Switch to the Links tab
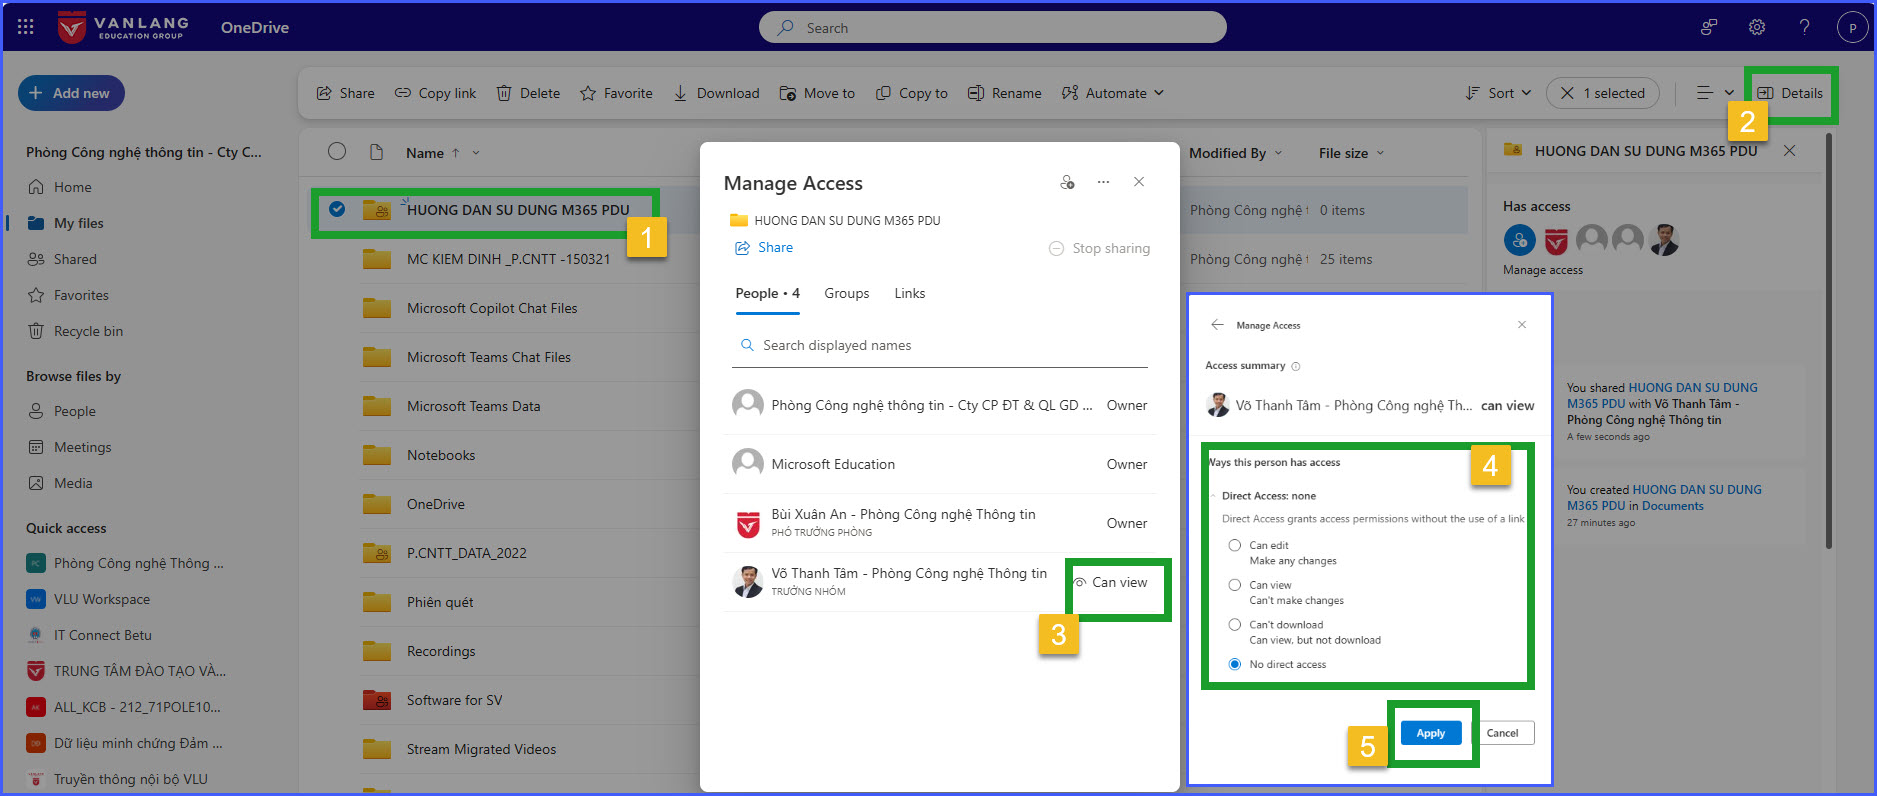The image size is (1877, 796). 909,293
